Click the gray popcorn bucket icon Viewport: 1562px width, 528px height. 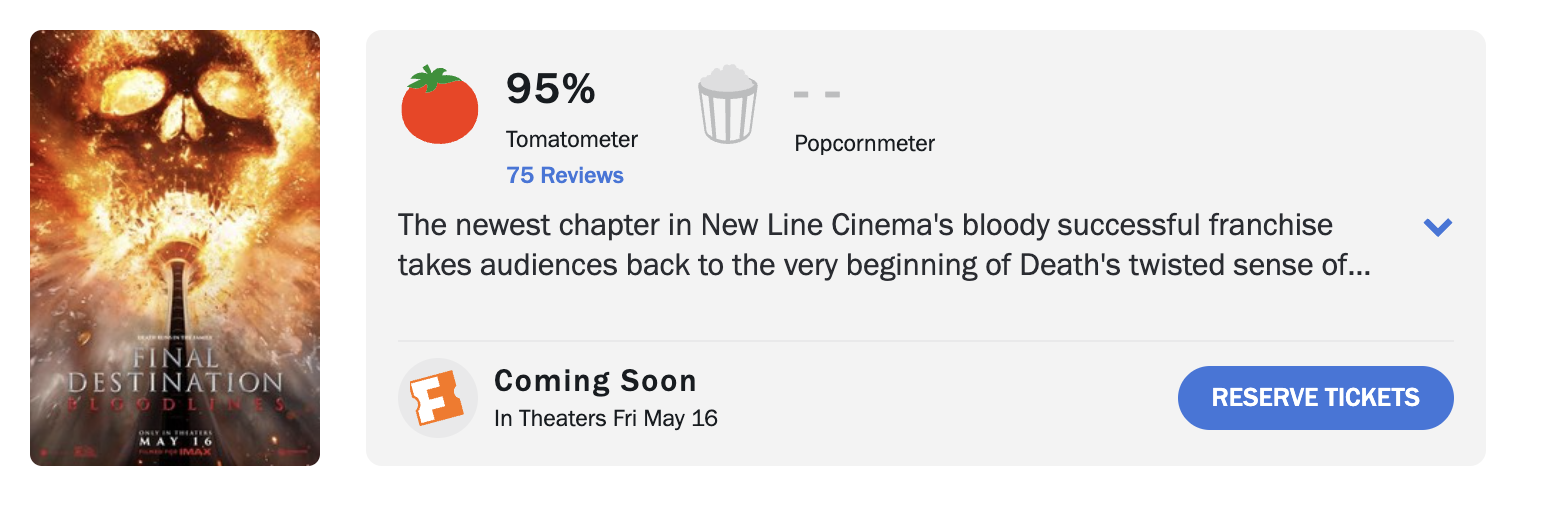point(727,105)
